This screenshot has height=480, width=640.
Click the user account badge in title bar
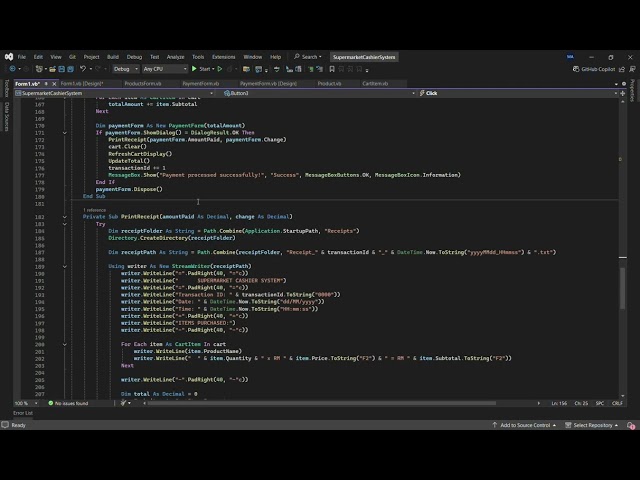(570, 57)
